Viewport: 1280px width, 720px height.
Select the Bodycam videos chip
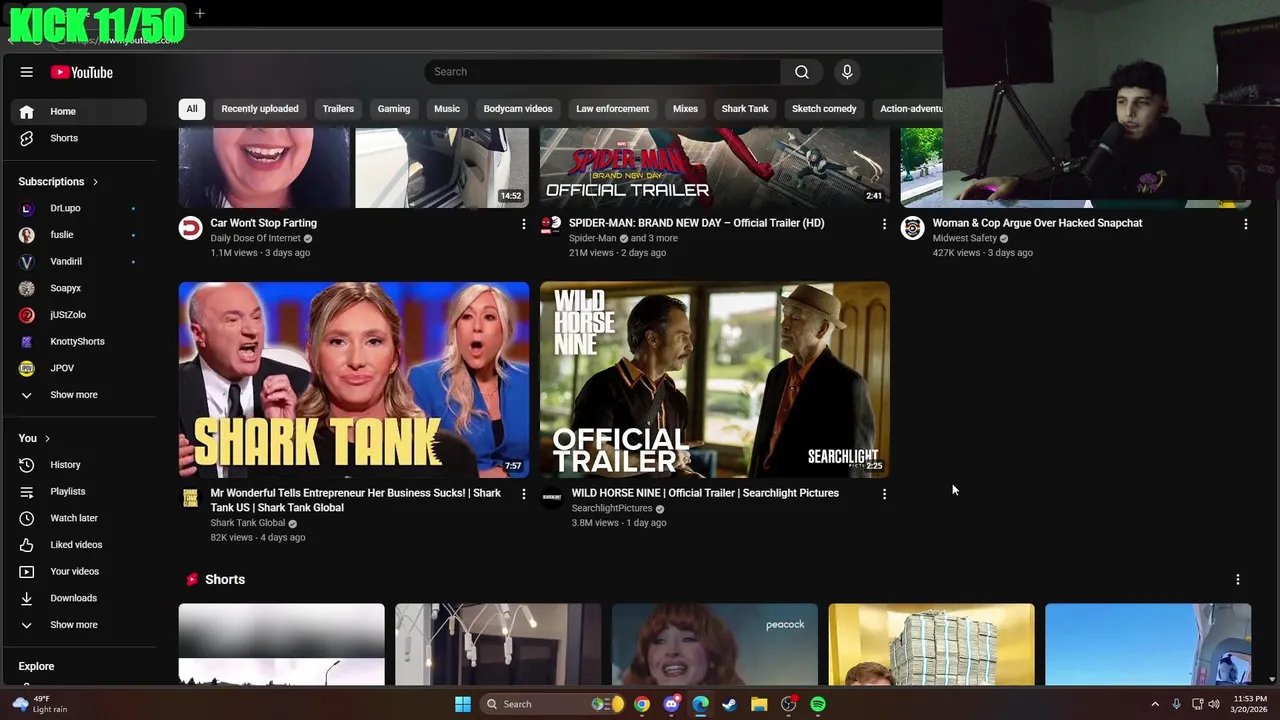(518, 109)
